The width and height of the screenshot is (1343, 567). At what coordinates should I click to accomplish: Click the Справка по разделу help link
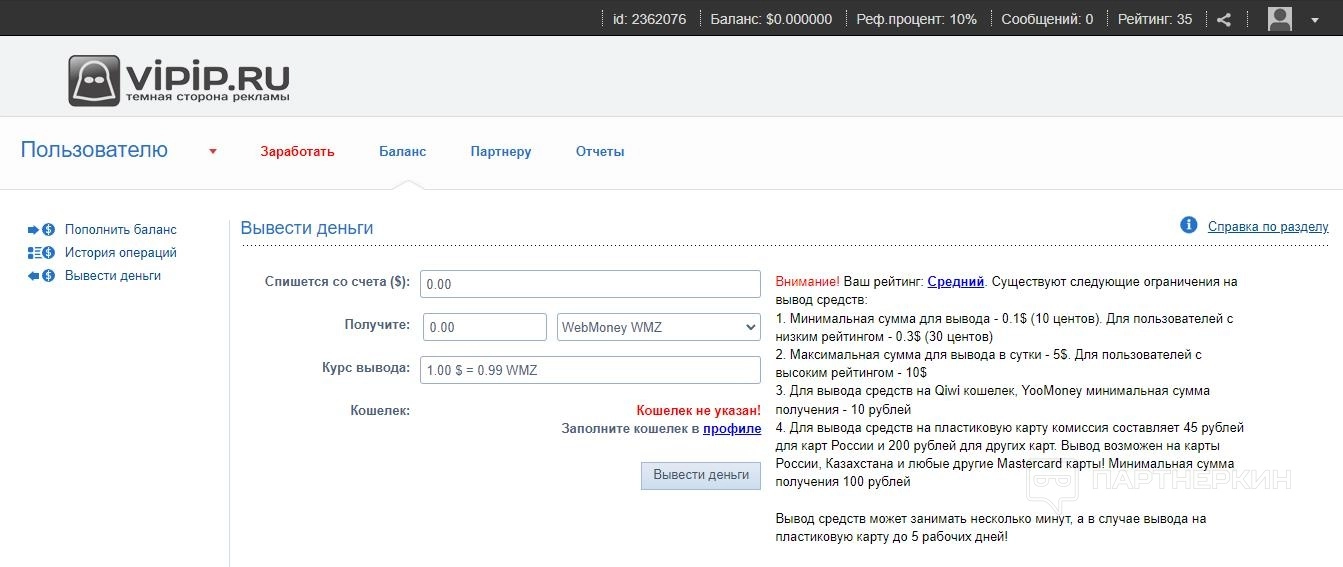tap(1268, 227)
